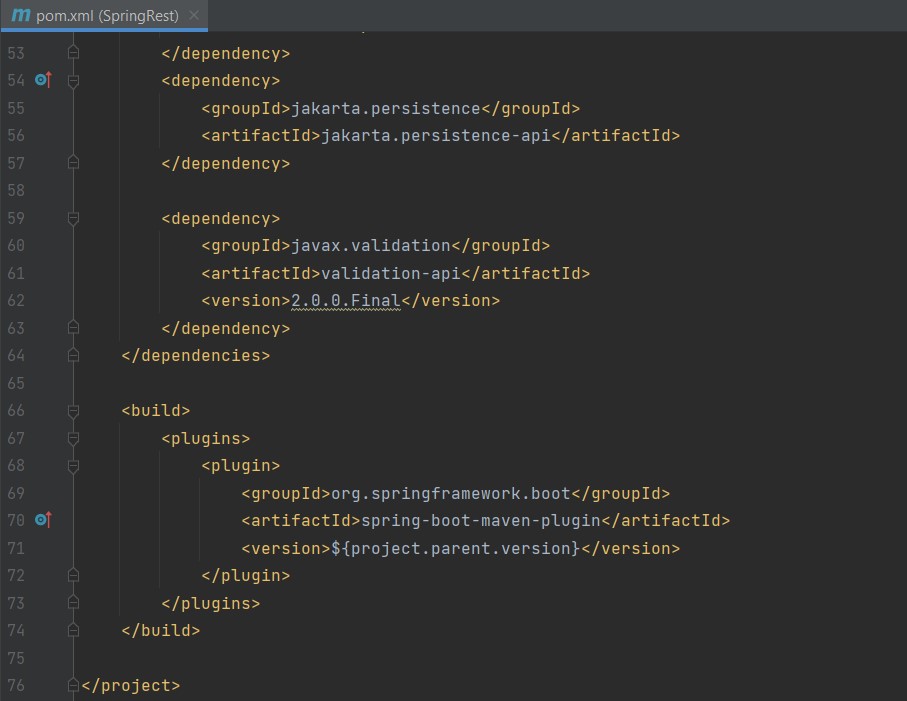The width and height of the screenshot is (907, 701).
Task: Collapse the dependency block at line 59
Action: pos(73,219)
